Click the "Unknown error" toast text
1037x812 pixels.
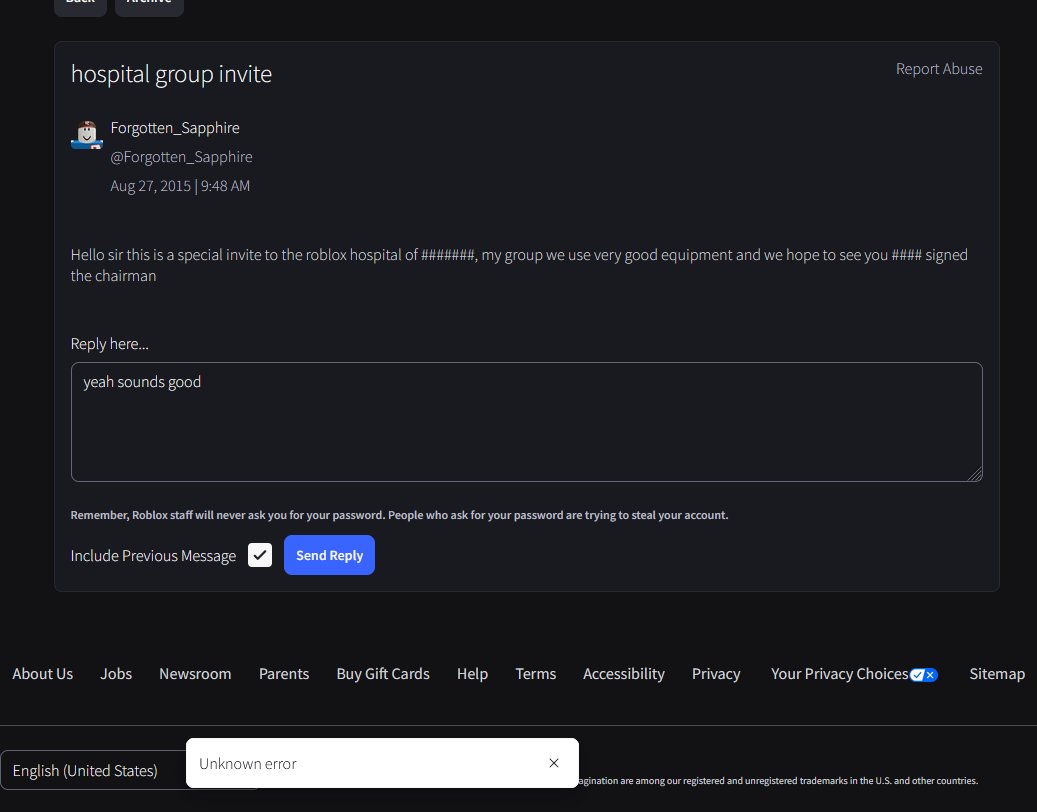click(248, 764)
